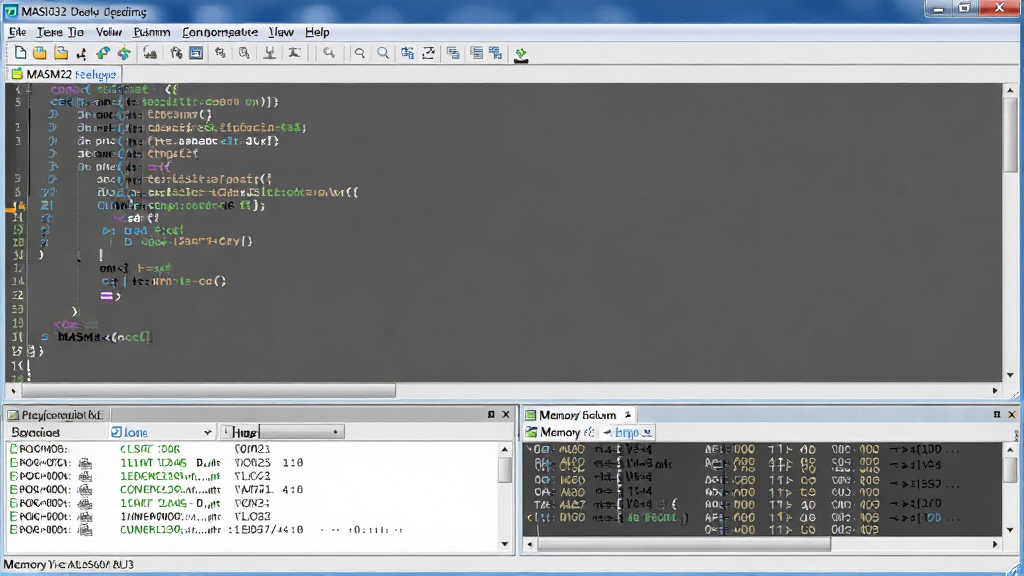Open the first menu bar item, Eile
The height and width of the screenshot is (576, 1024).
[18, 32]
